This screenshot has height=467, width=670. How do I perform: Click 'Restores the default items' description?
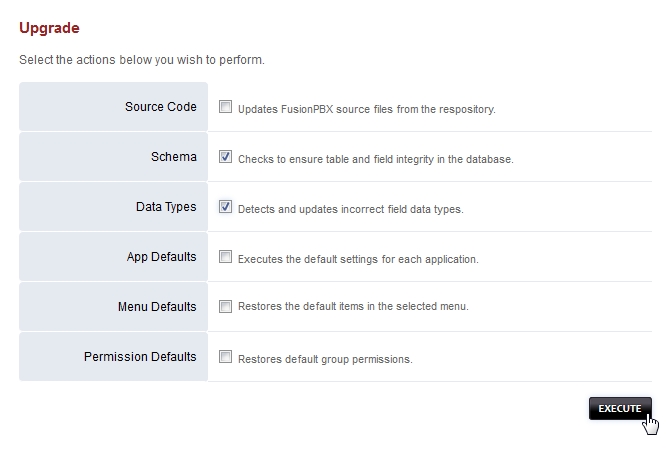(353, 307)
